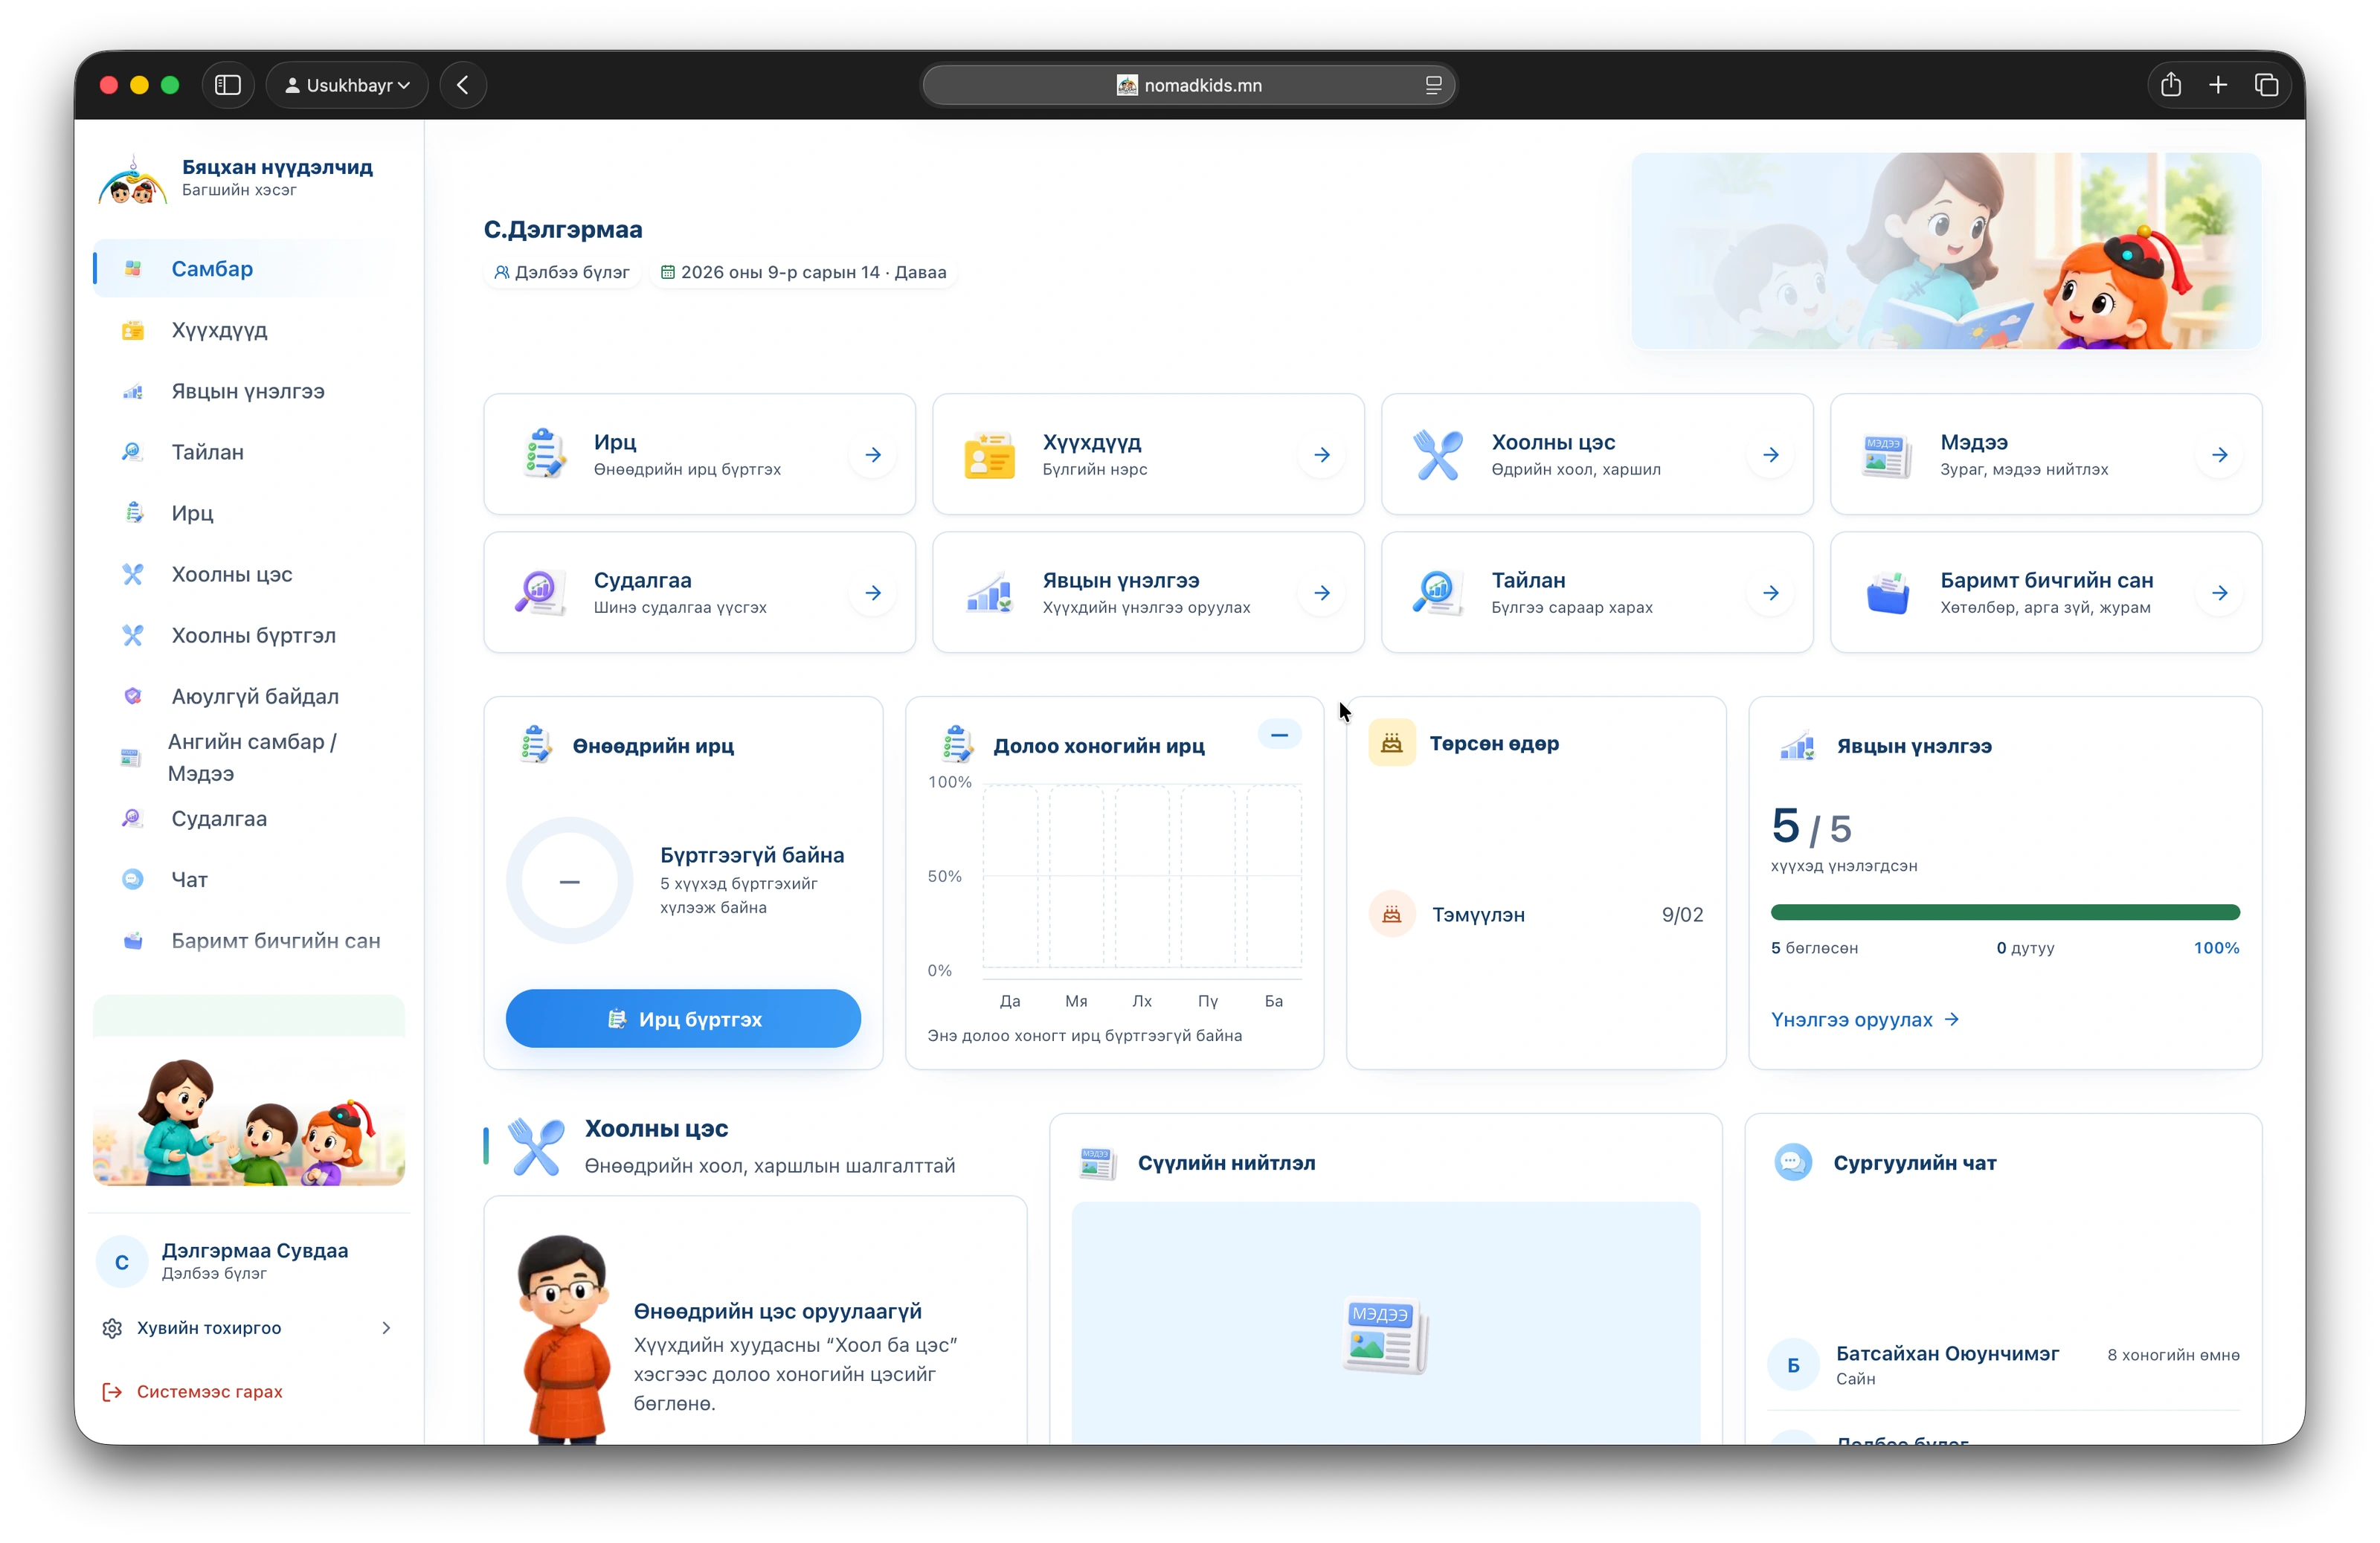2380x1543 pixels.
Task: Open Хүүхдүүд in the sidebar menu
Action: click(x=248, y=330)
